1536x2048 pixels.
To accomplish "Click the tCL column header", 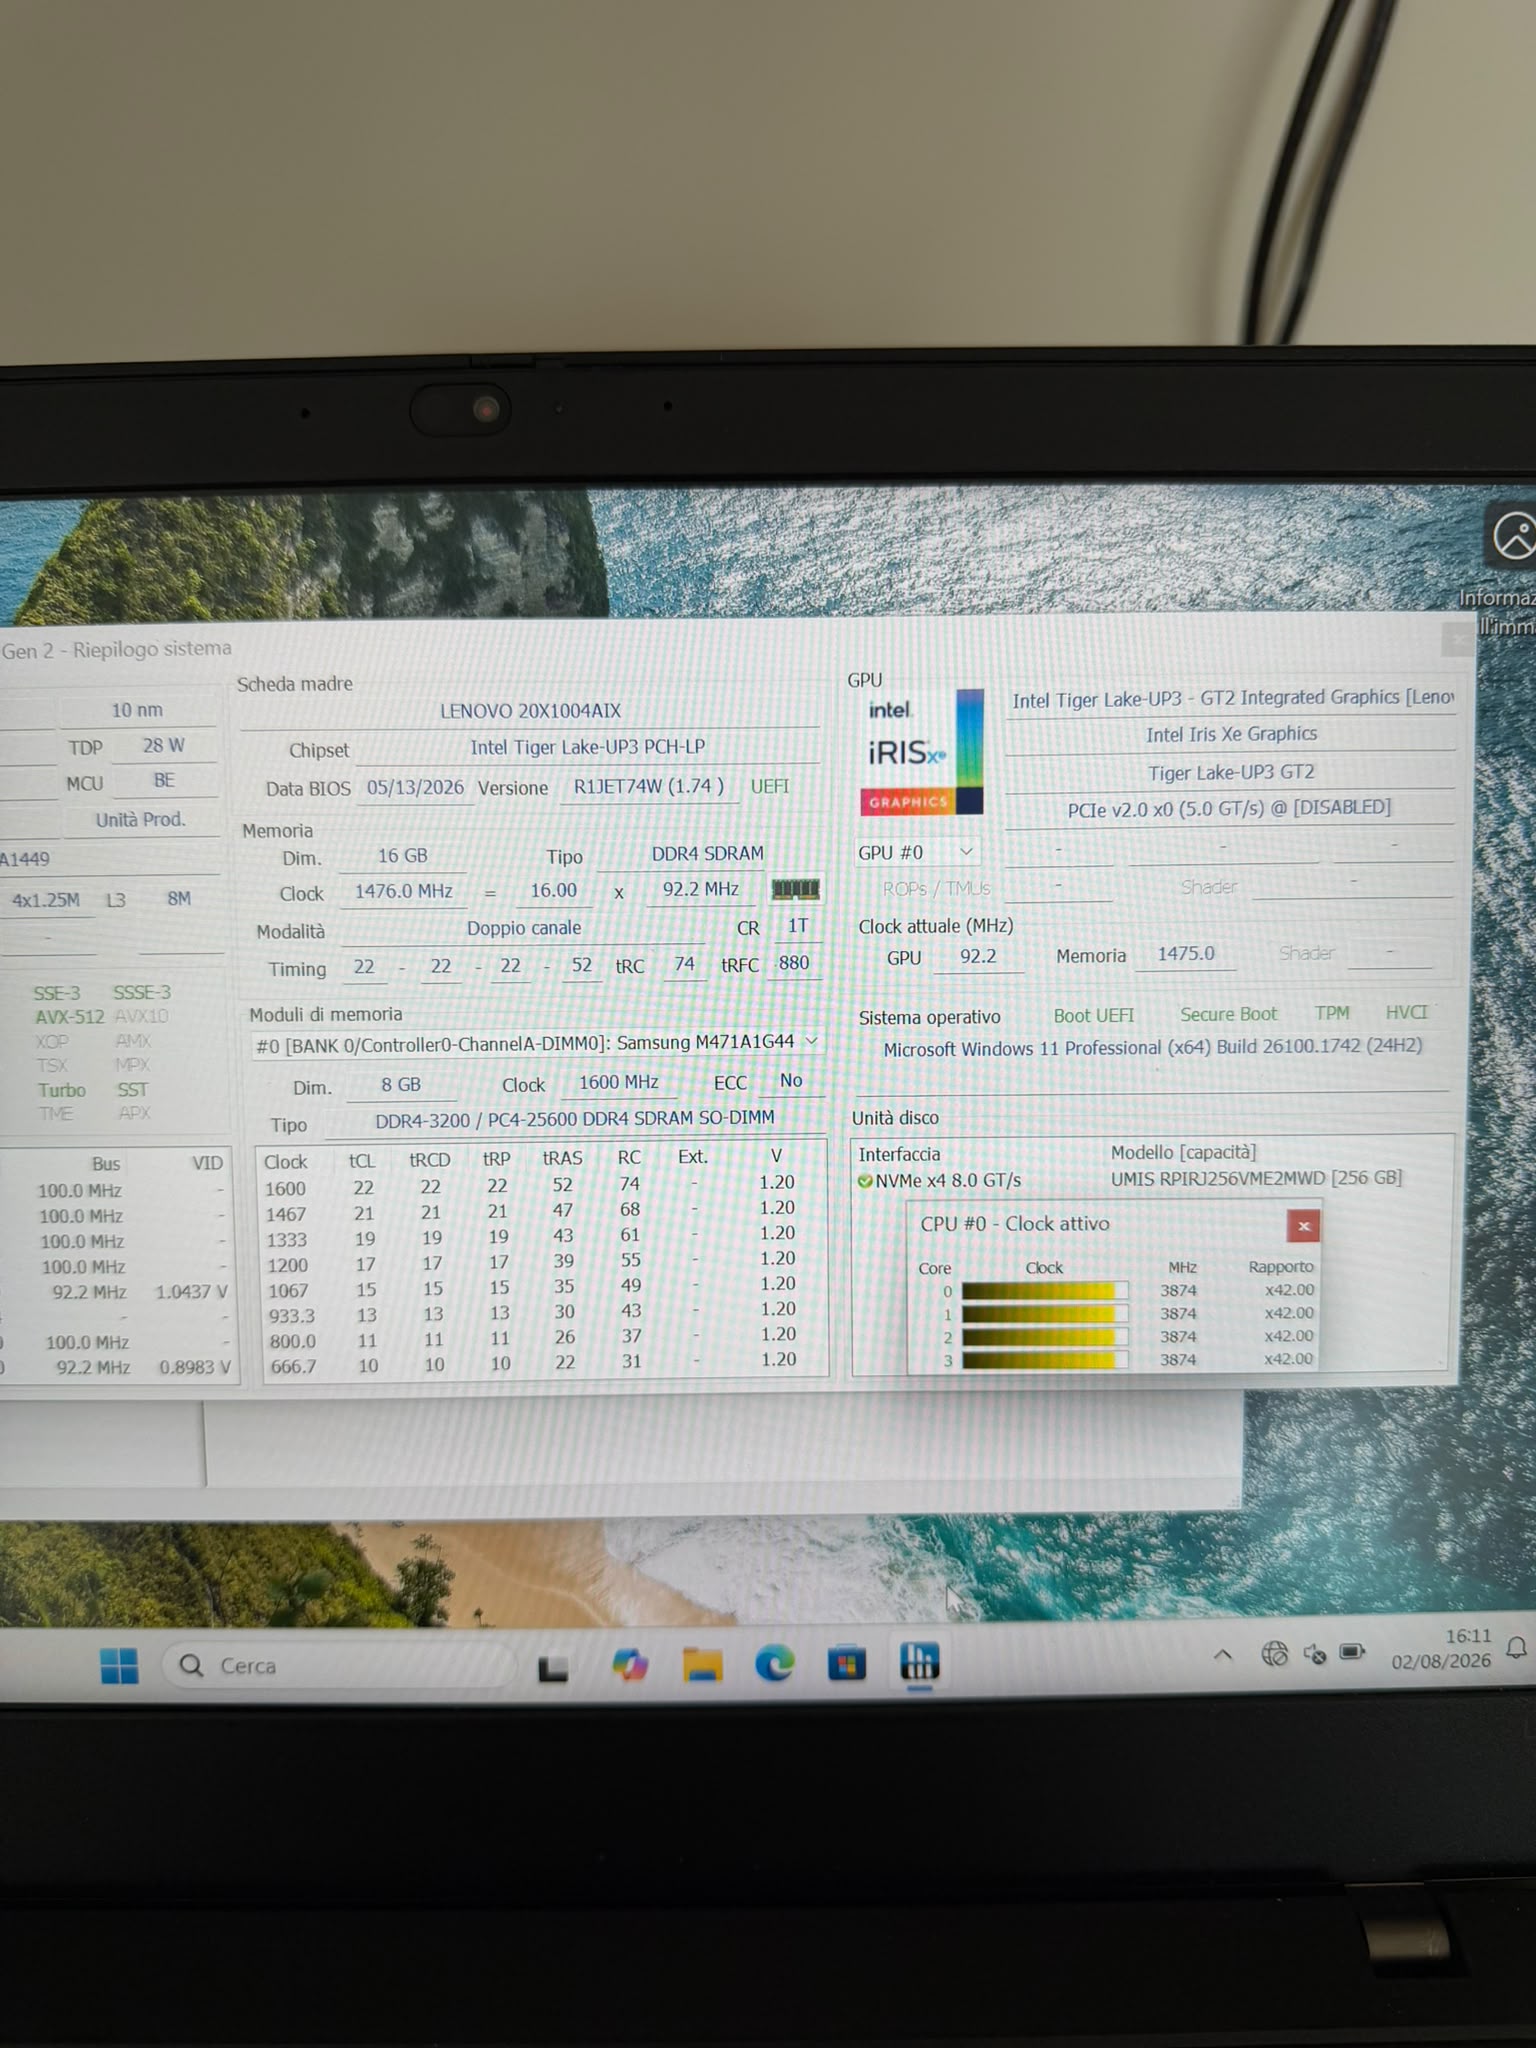I will point(362,1161).
